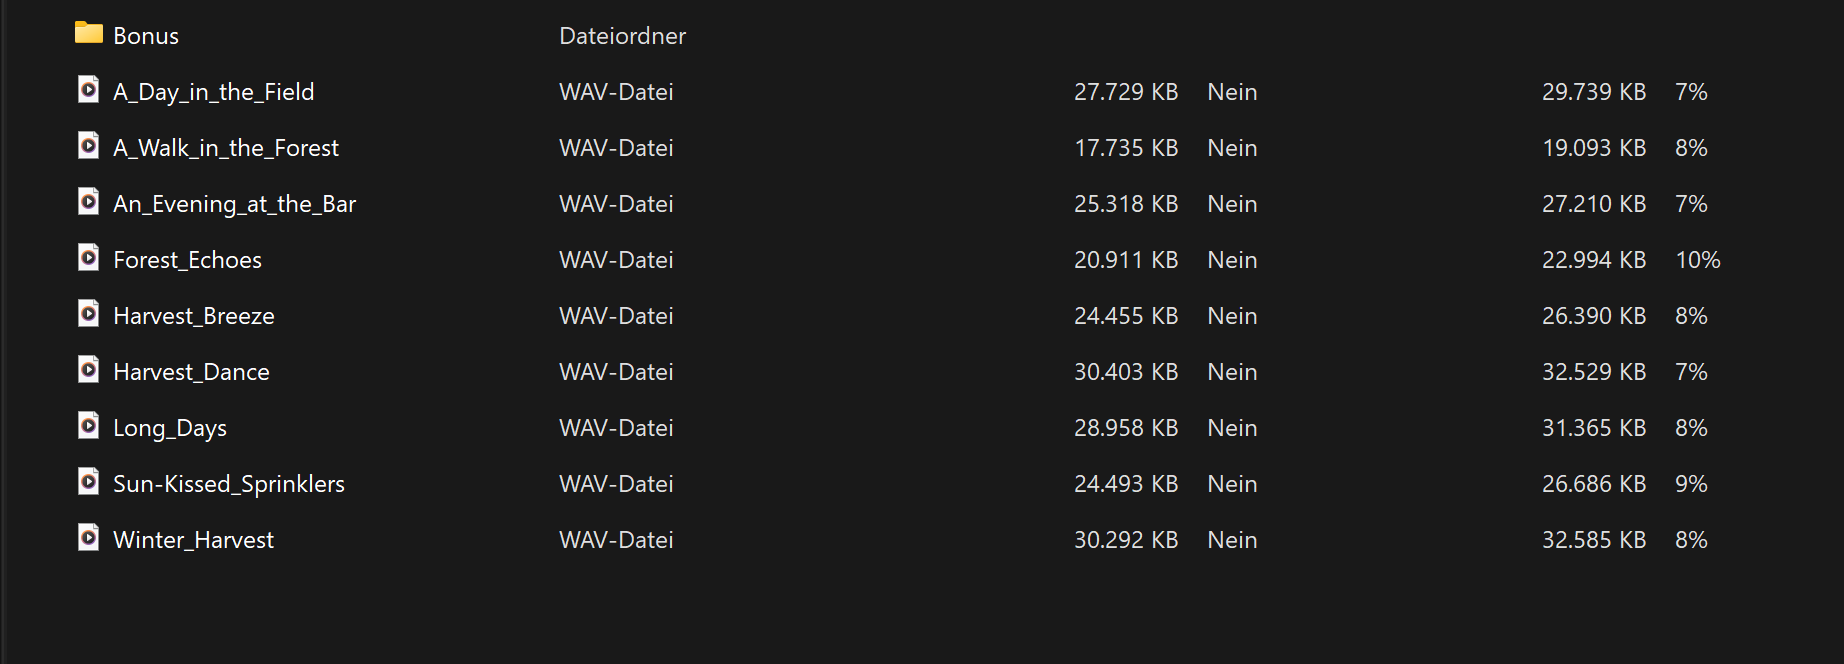Click the Sun-Kissed_Sprinklers file icon

(x=89, y=482)
